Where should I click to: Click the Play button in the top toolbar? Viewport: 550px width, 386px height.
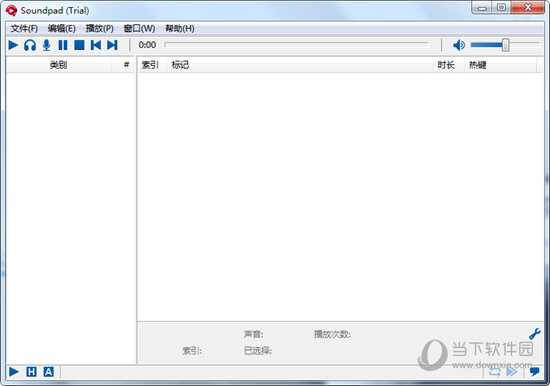click(x=13, y=45)
